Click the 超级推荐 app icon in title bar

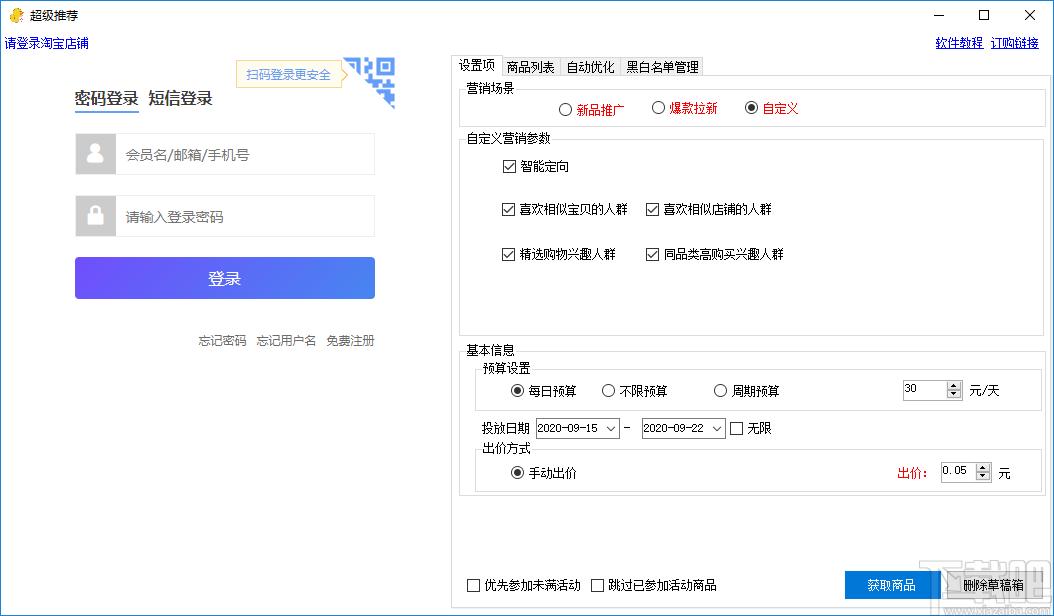click(x=16, y=15)
